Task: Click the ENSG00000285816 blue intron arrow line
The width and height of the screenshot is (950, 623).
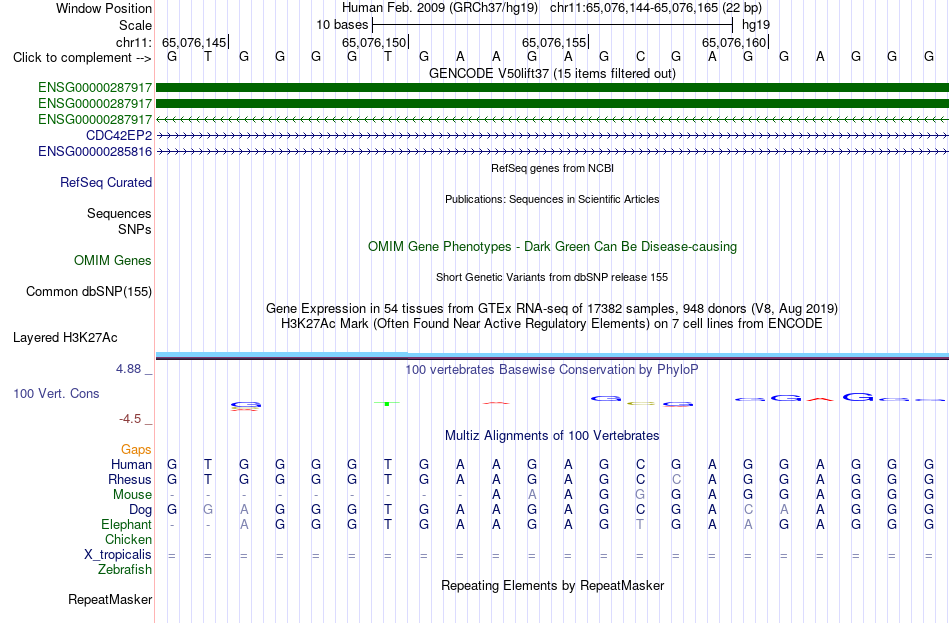Action: point(552,152)
